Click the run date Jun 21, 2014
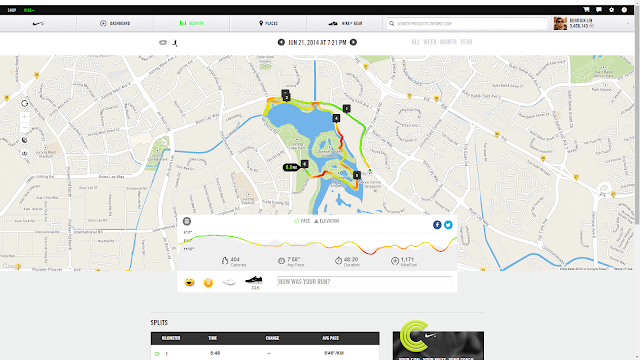Viewport: 640px width, 360px height. pos(317,42)
